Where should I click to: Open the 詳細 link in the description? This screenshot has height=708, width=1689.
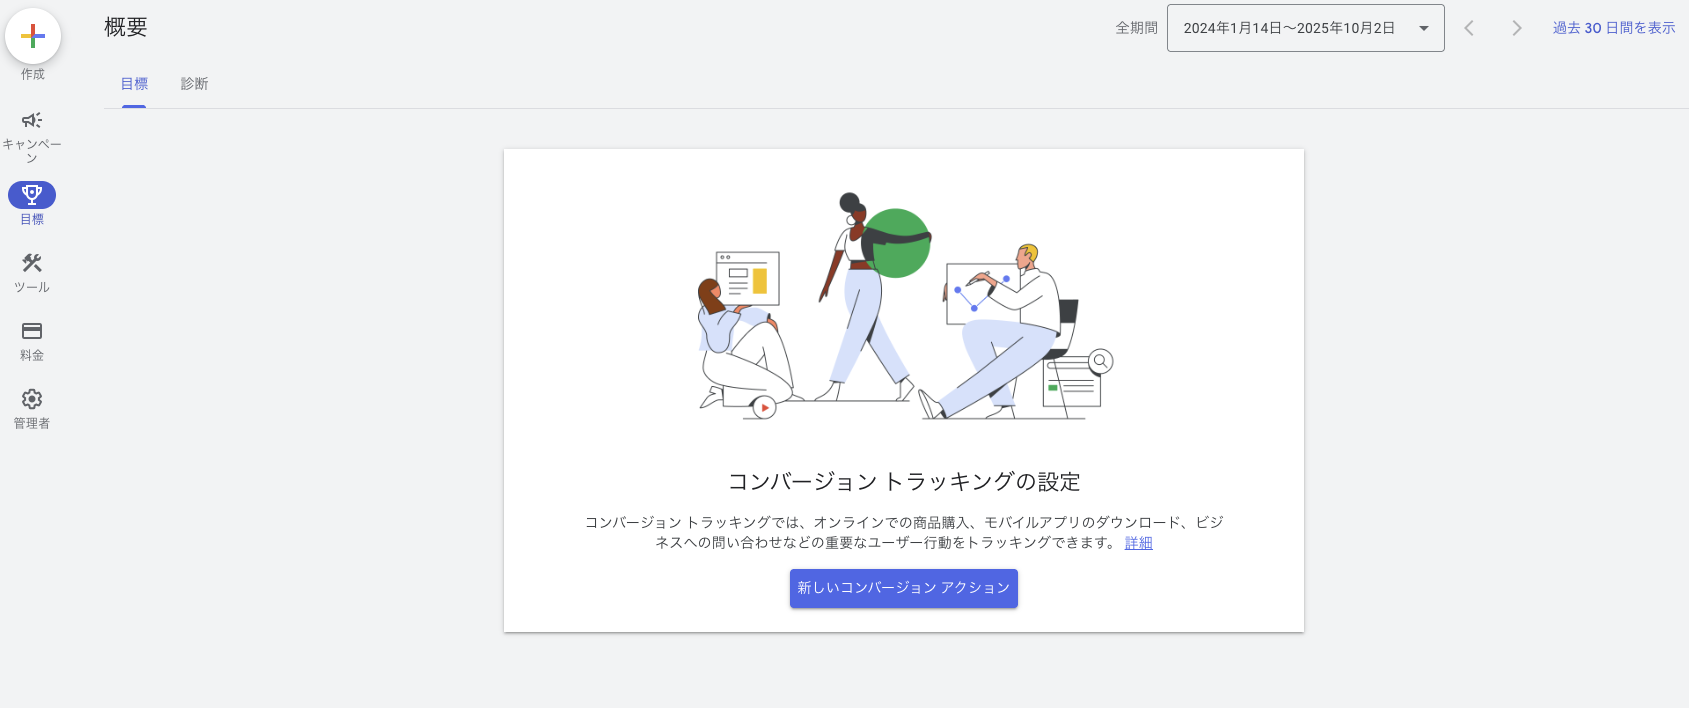1138,543
